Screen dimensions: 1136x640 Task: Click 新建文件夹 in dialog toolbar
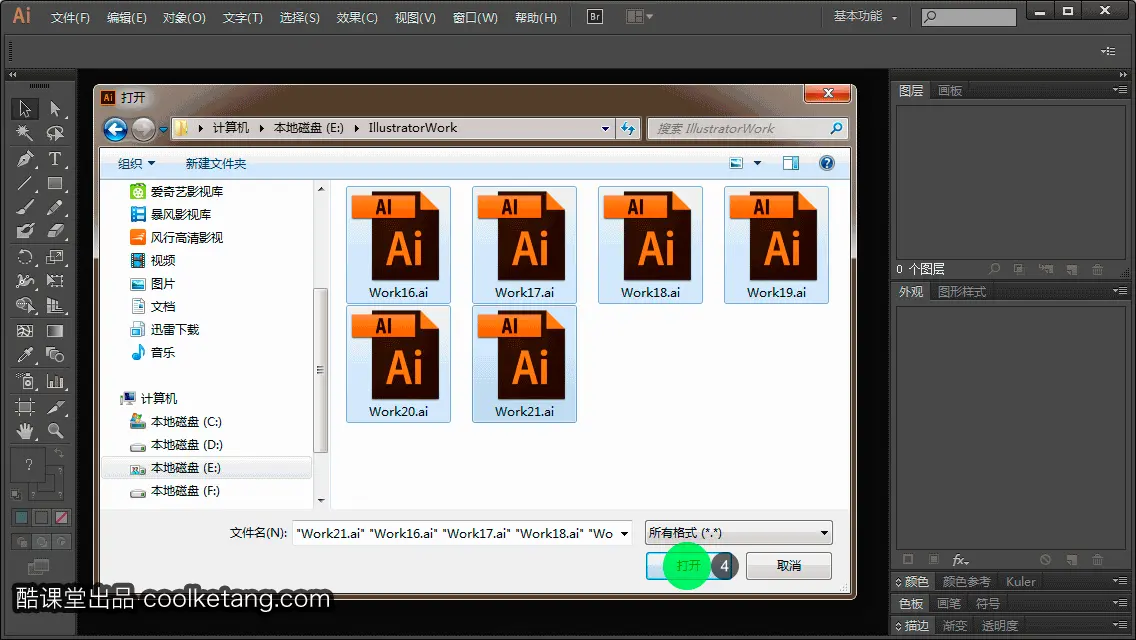click(x=216, y=164)
